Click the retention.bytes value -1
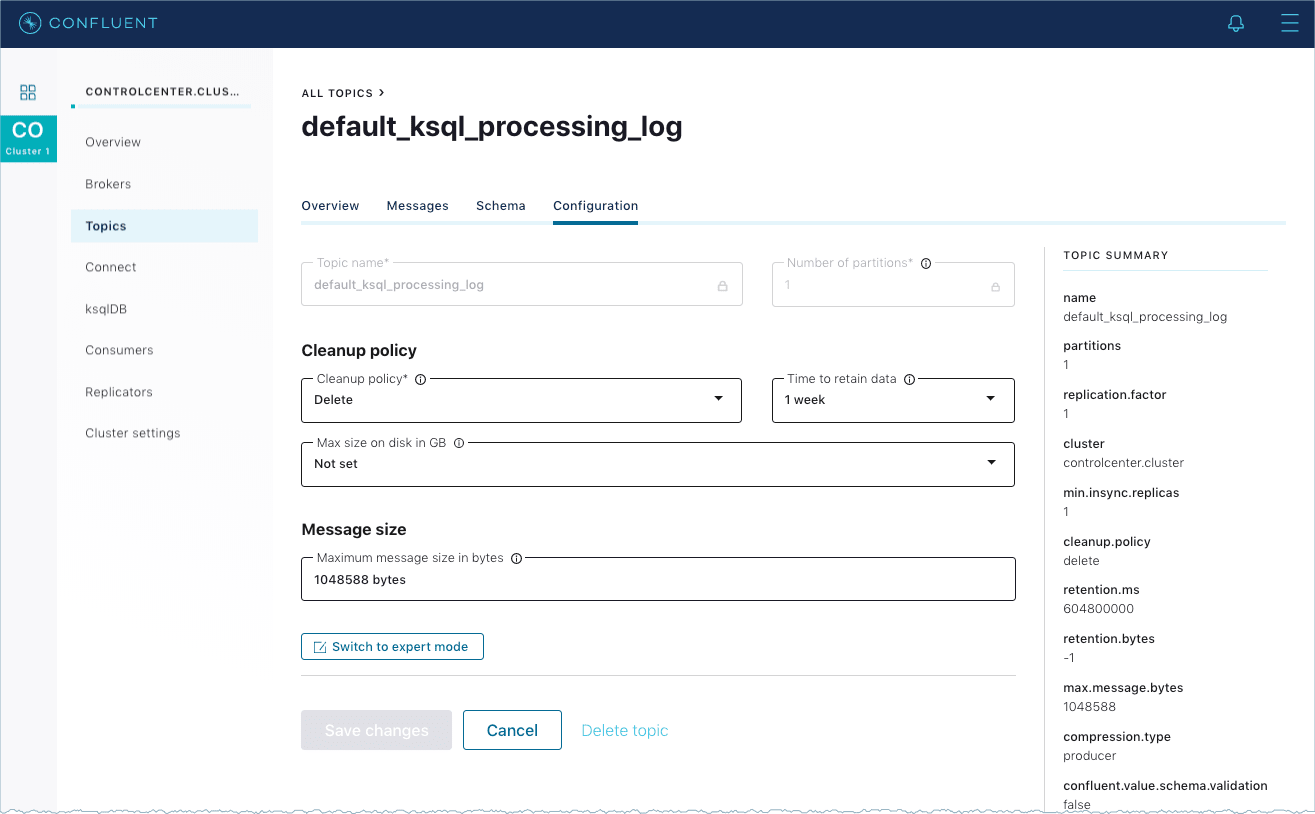 point(1069,658)
